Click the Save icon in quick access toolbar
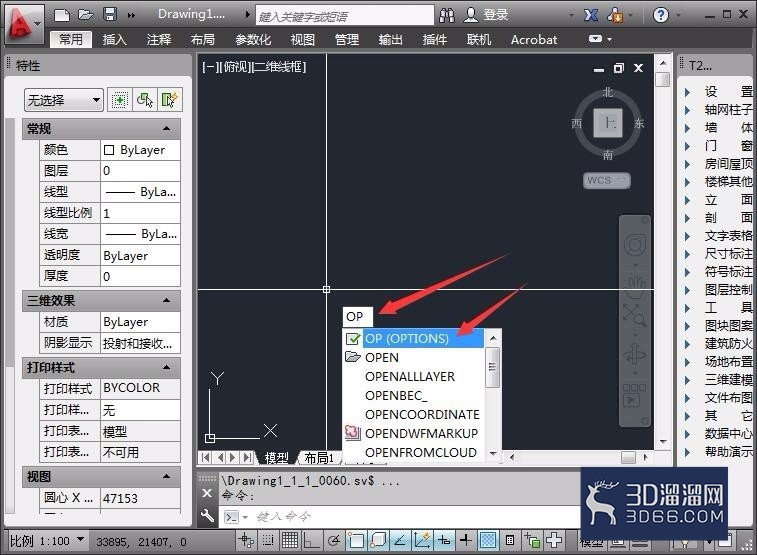 (110, 14)
